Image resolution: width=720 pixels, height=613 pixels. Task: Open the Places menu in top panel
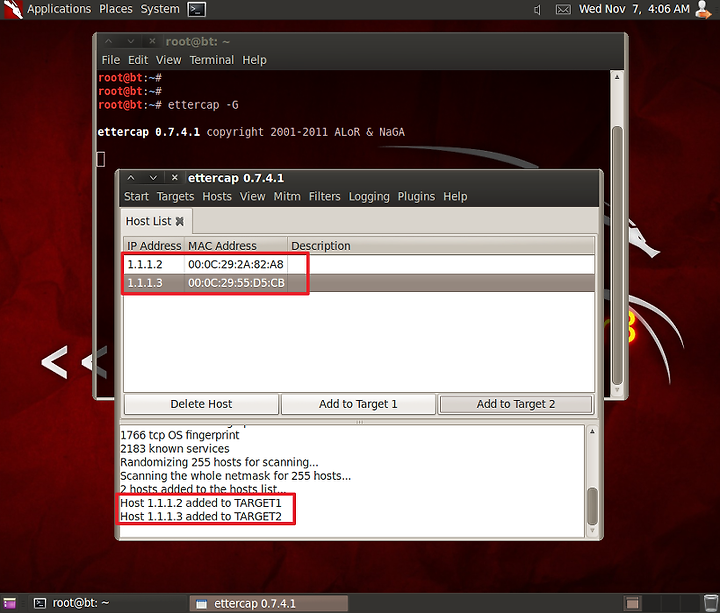click(116, 9)
